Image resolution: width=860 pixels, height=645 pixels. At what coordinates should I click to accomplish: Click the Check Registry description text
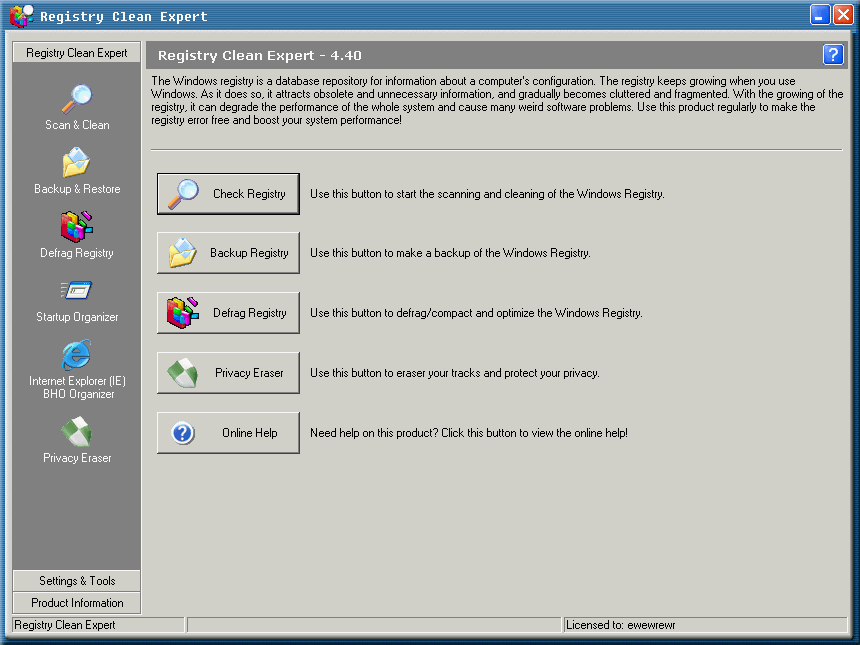coord(487,194)
